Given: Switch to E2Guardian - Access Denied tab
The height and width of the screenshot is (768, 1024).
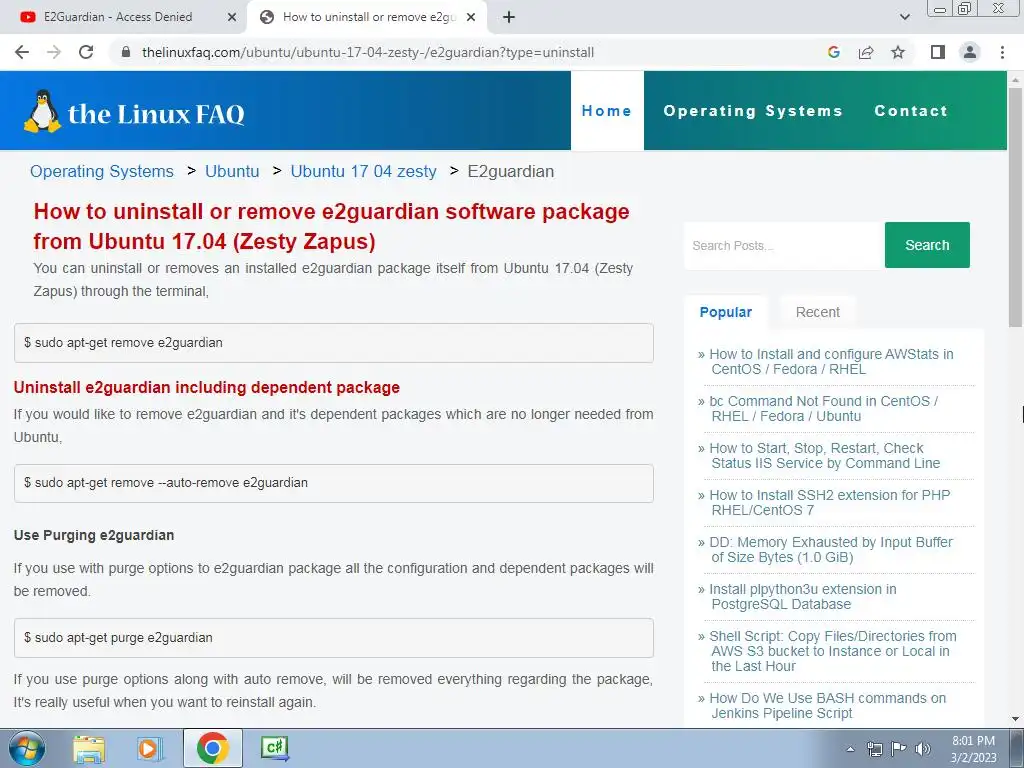Looking at the screenshot, I should [124, 17].
